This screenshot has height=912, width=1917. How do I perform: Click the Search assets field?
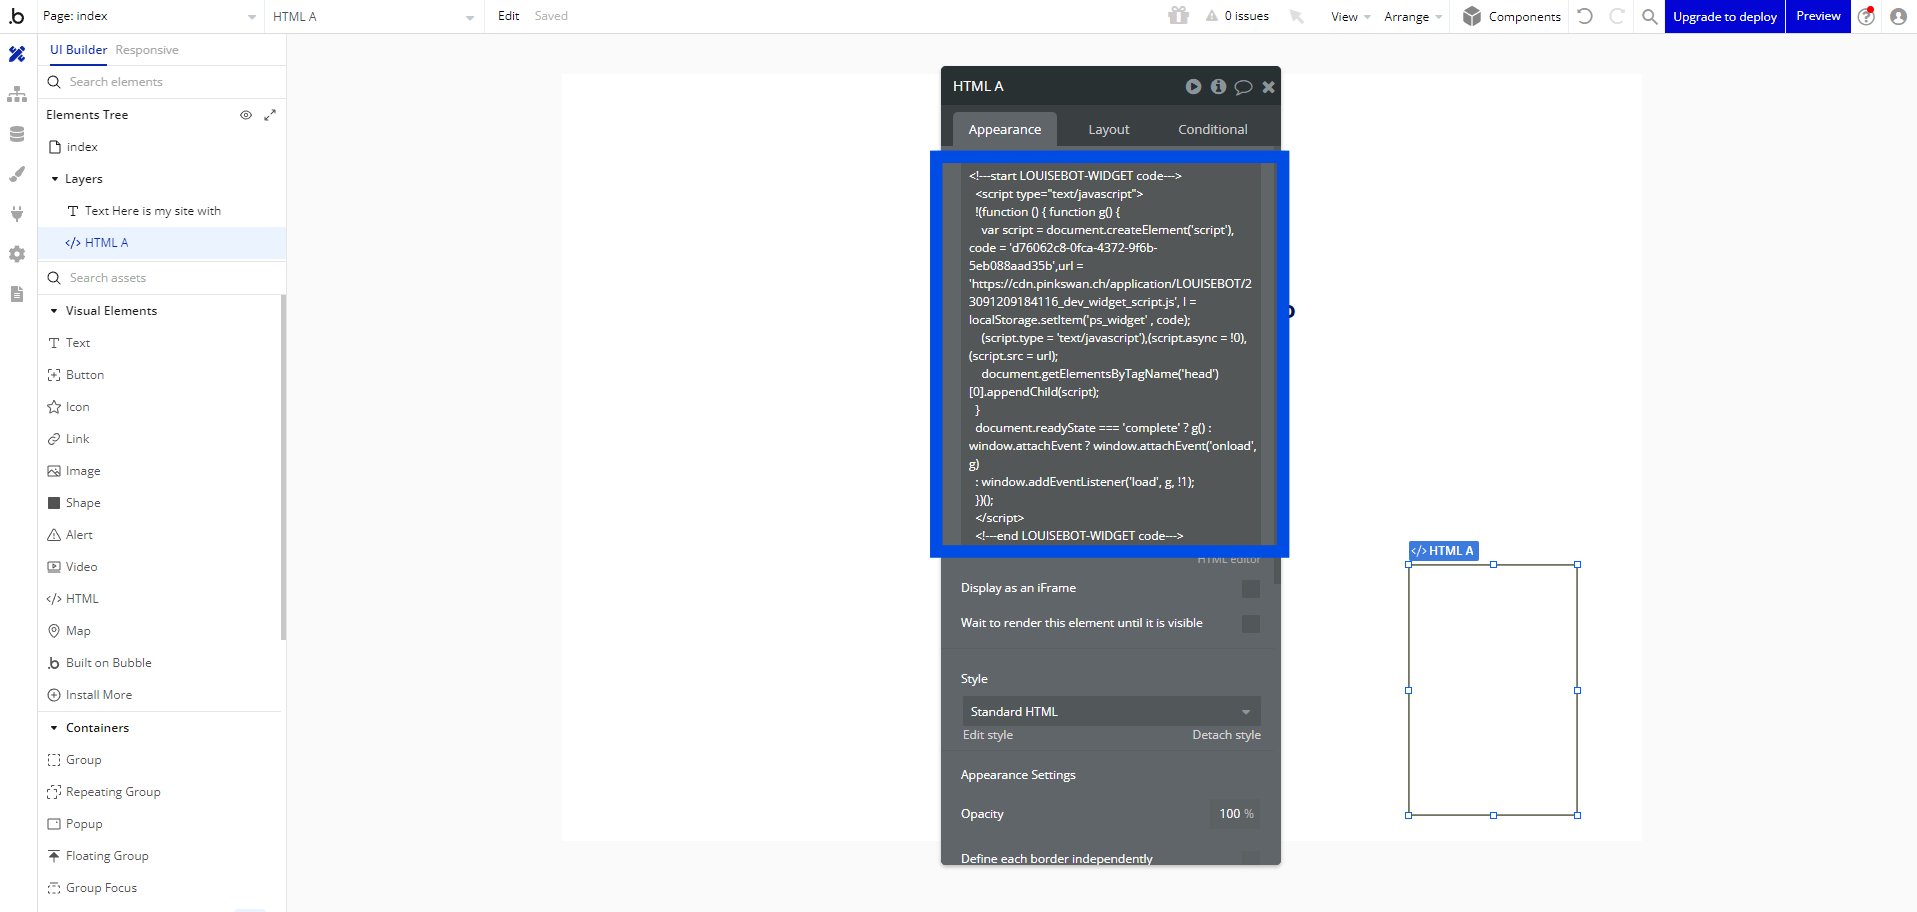pos(162,278)
